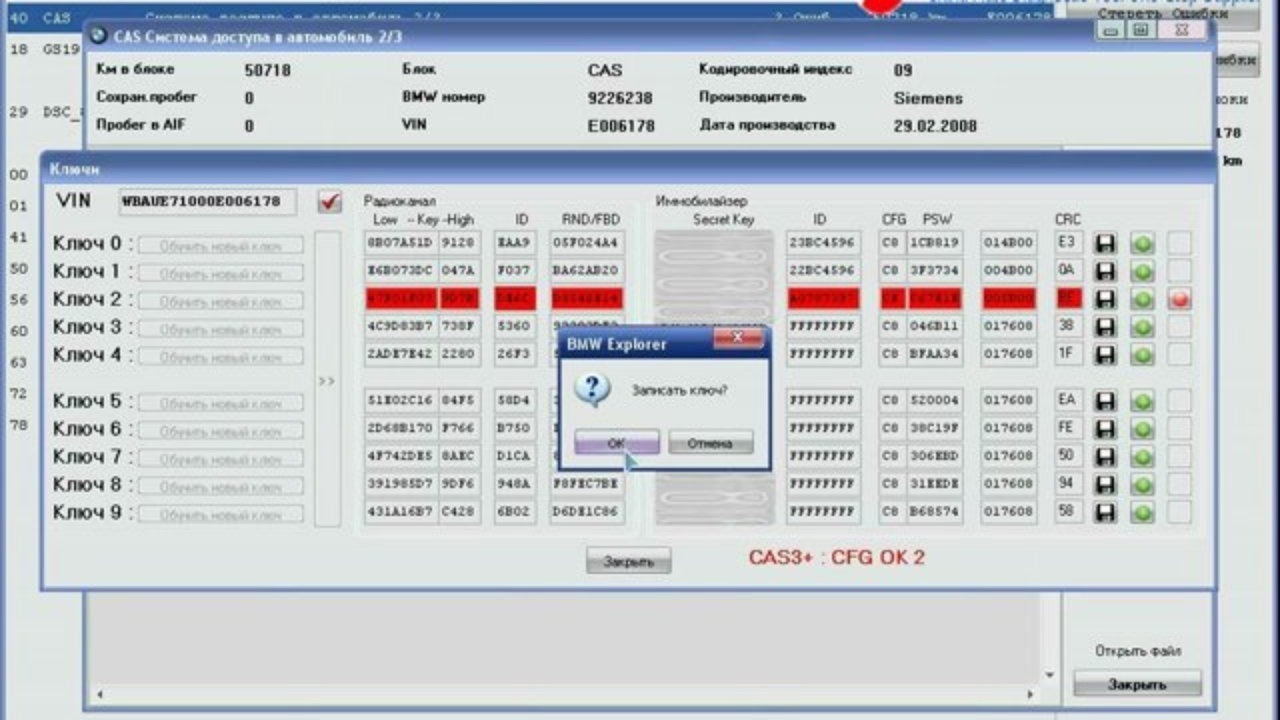Image resolution: width=1280 pixels, height=720 pixels.
Task: Toggle the rightmost checkbox in Ключ 6 row
Action: (1180, 429)
